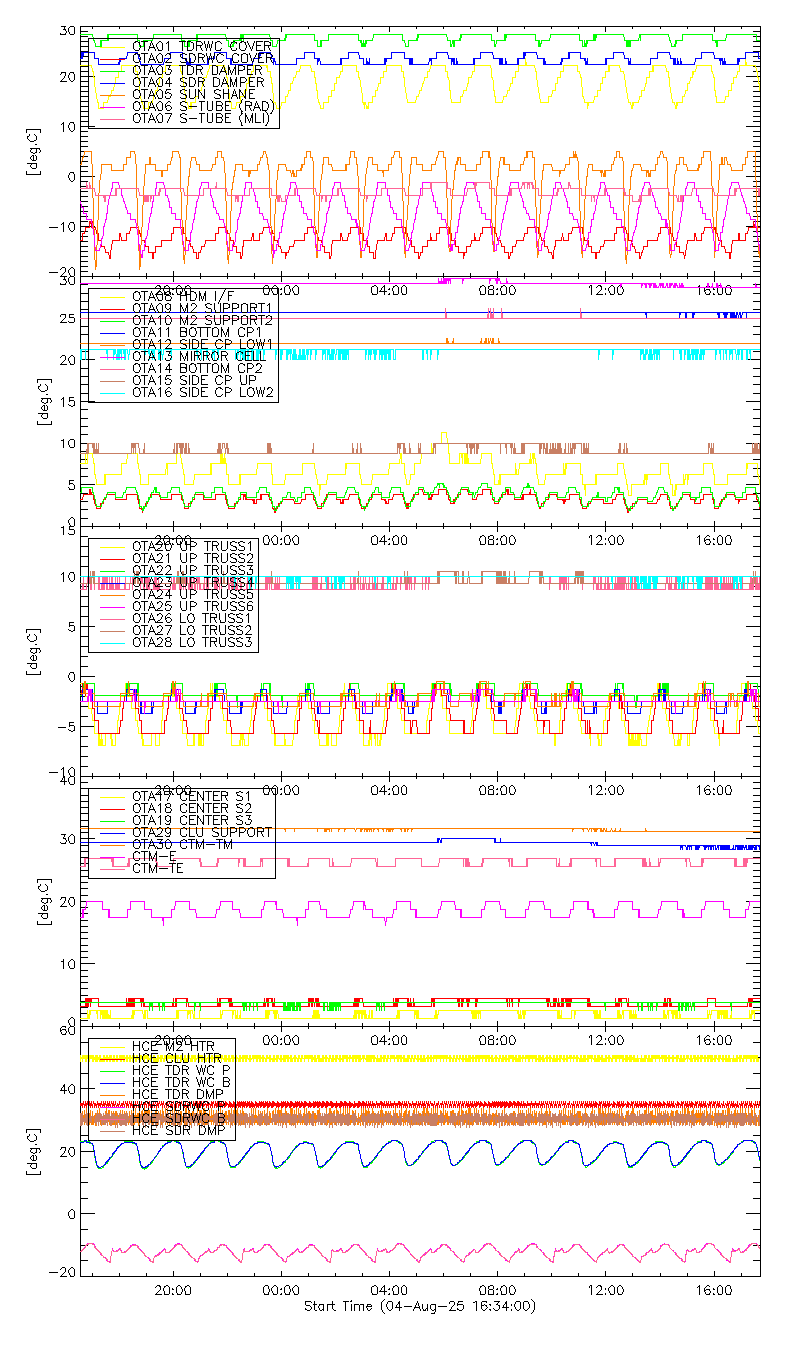
Task: Click the OTA17 CENTER S1 legend entry
Action: [x=185, y=796]
